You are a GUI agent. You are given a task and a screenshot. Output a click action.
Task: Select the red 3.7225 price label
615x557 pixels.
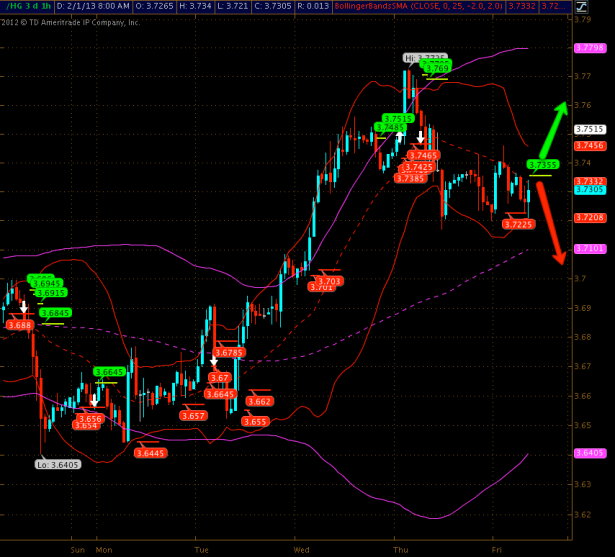point(517,225)
